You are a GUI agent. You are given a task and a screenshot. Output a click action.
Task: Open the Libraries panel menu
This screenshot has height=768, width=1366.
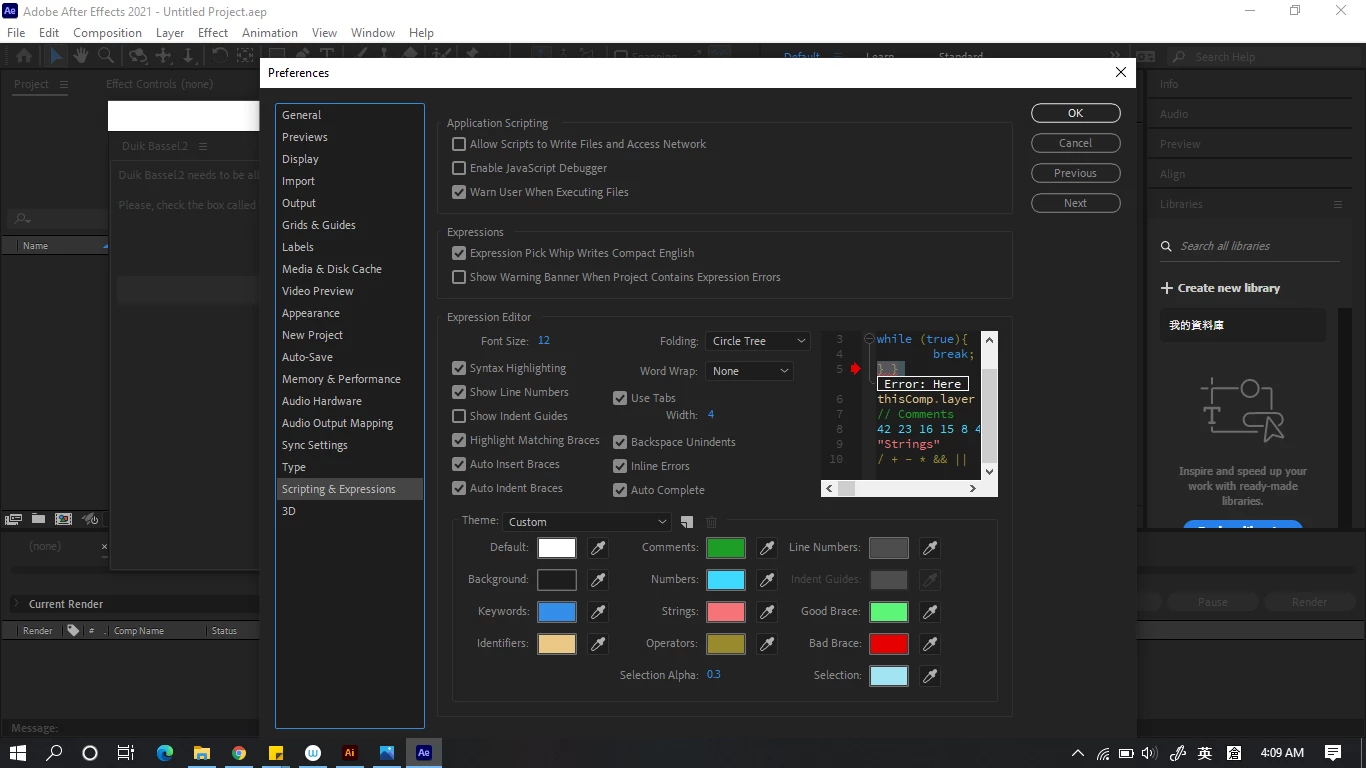click(x=1337, y=204)
